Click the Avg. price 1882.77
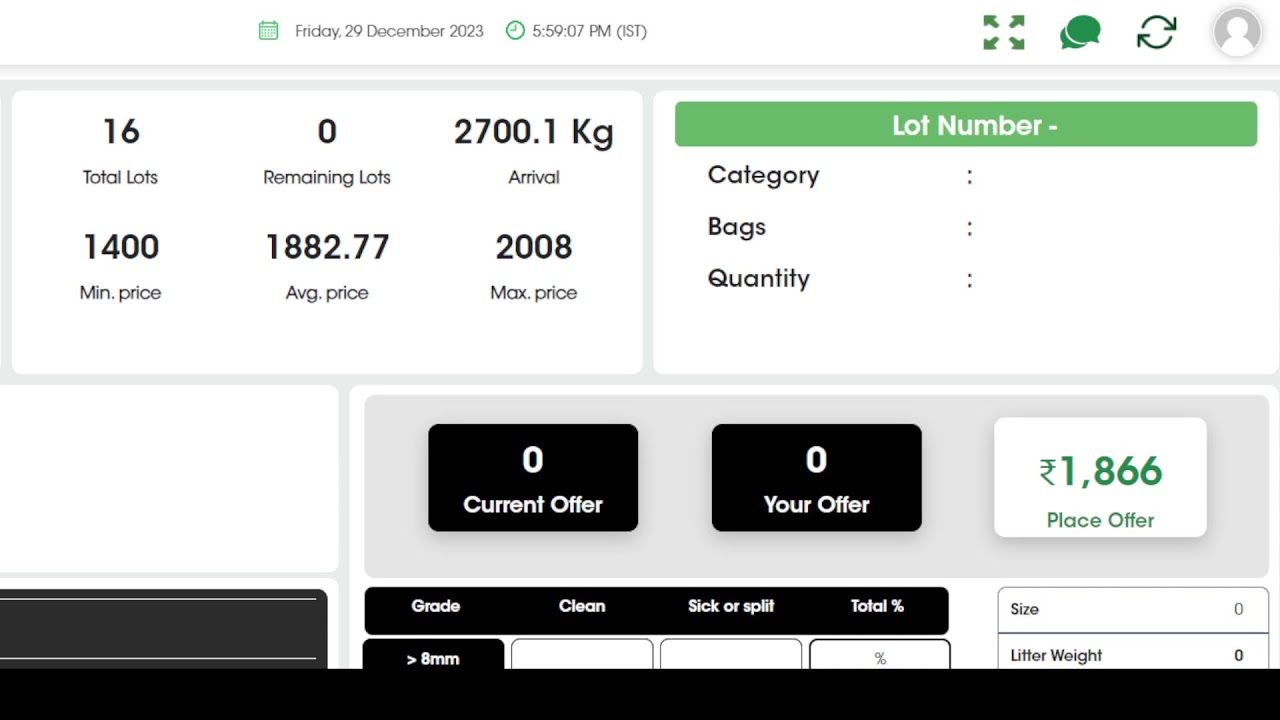This screenshot has height=720, width=1280. pos(327,247)
